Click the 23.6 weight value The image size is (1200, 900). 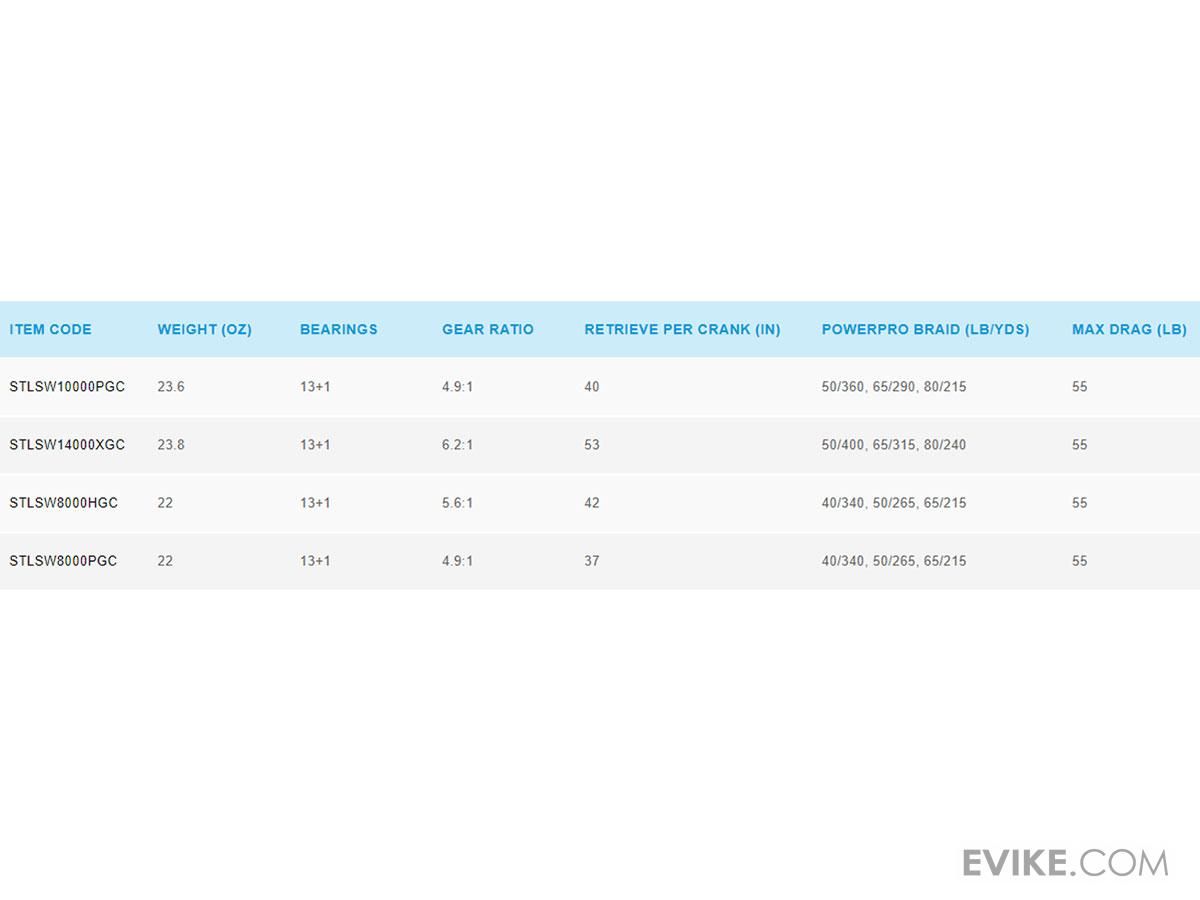(171, 386)
